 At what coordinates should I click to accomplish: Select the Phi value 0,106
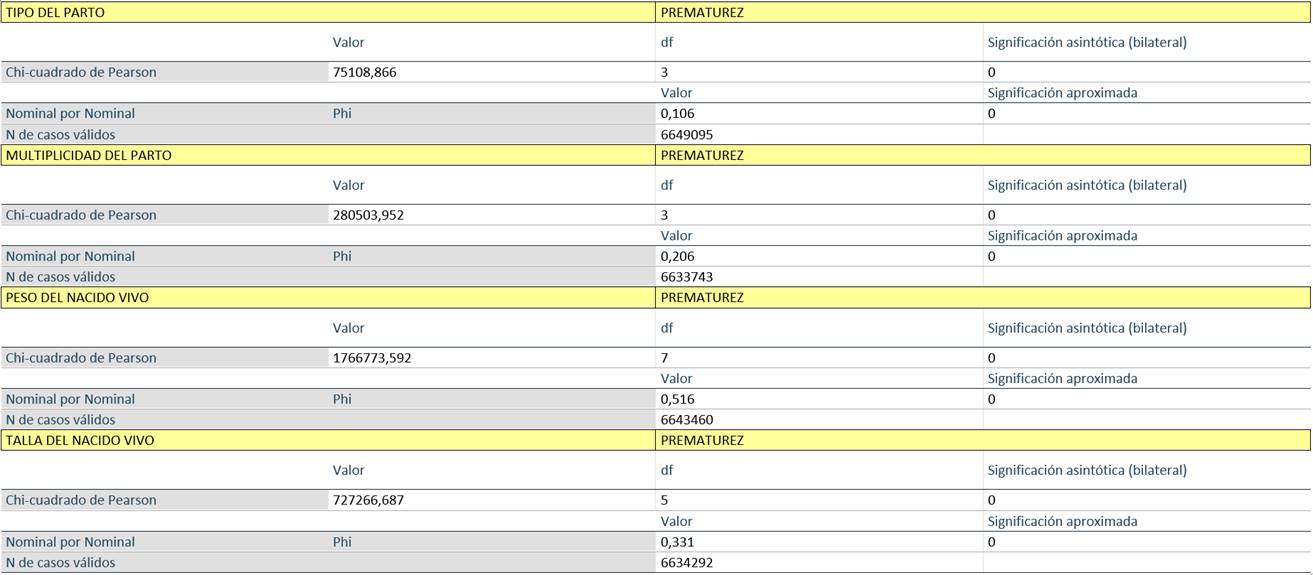[678, 114]
